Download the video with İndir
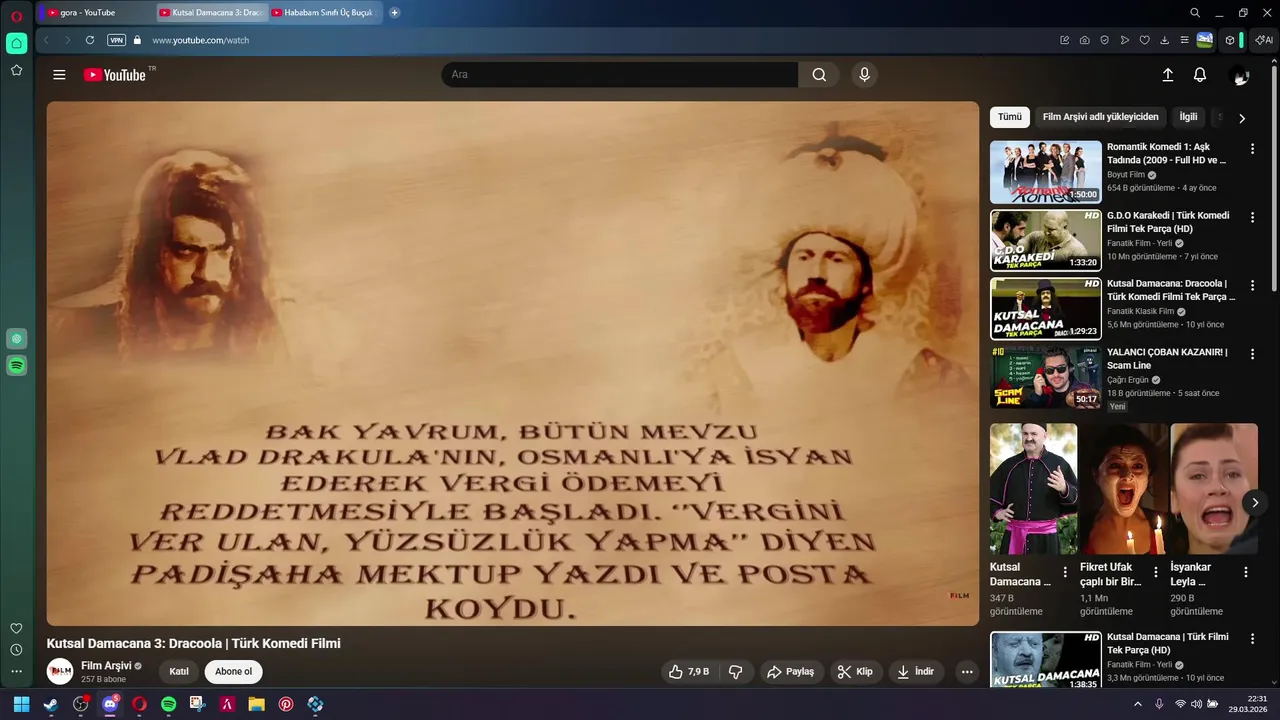This screenshot has width=1280, height=720. pyautogui.click(x=916, y=672)
